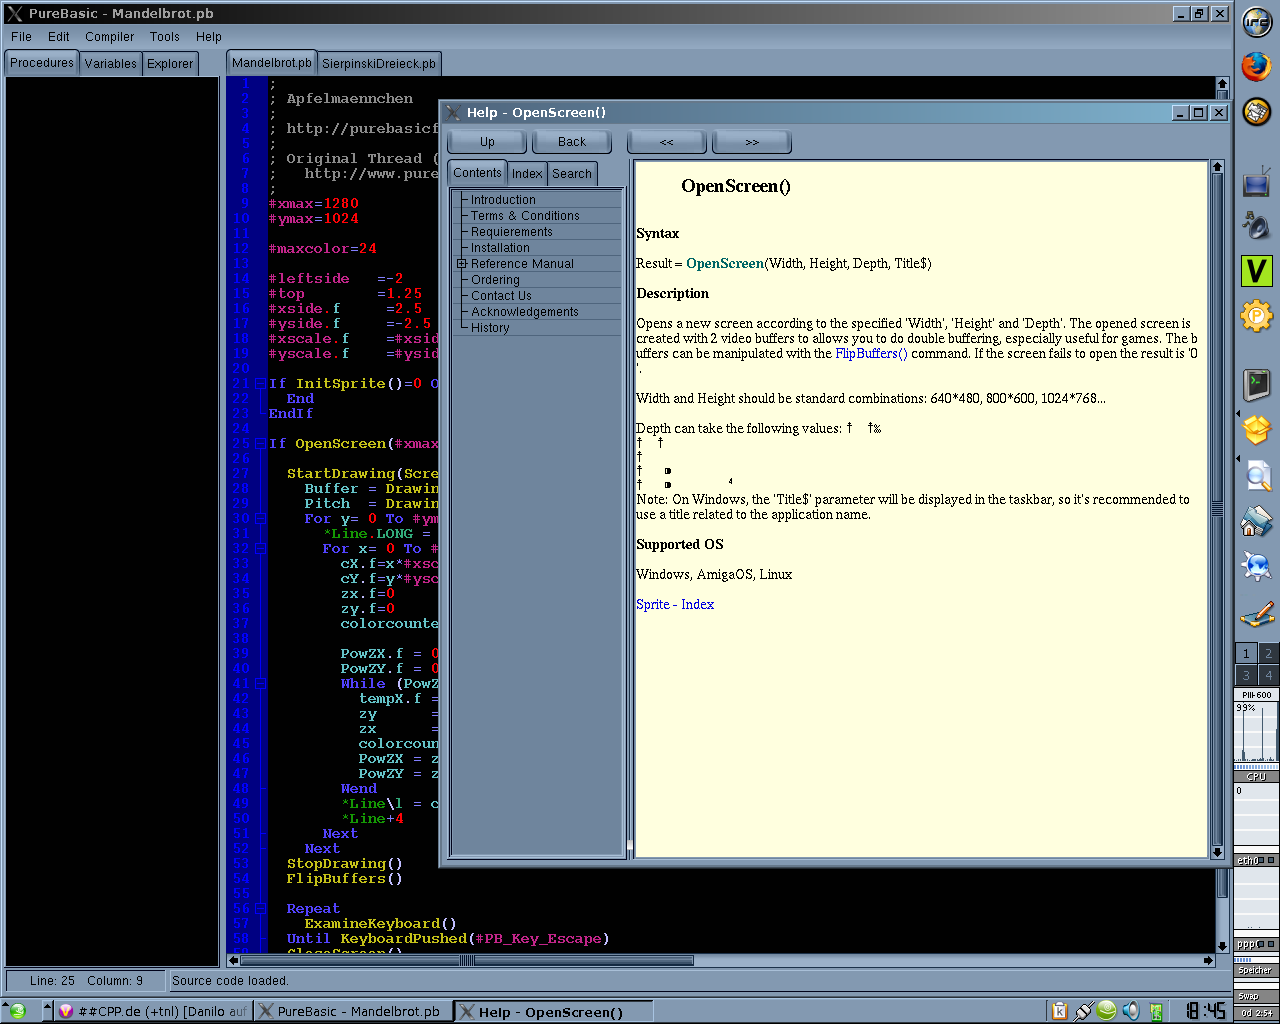The width and height of the screenshot is (1280, 1024).
Task: Open the speaker and music notes icon
Action: (x=1256, y=226)
